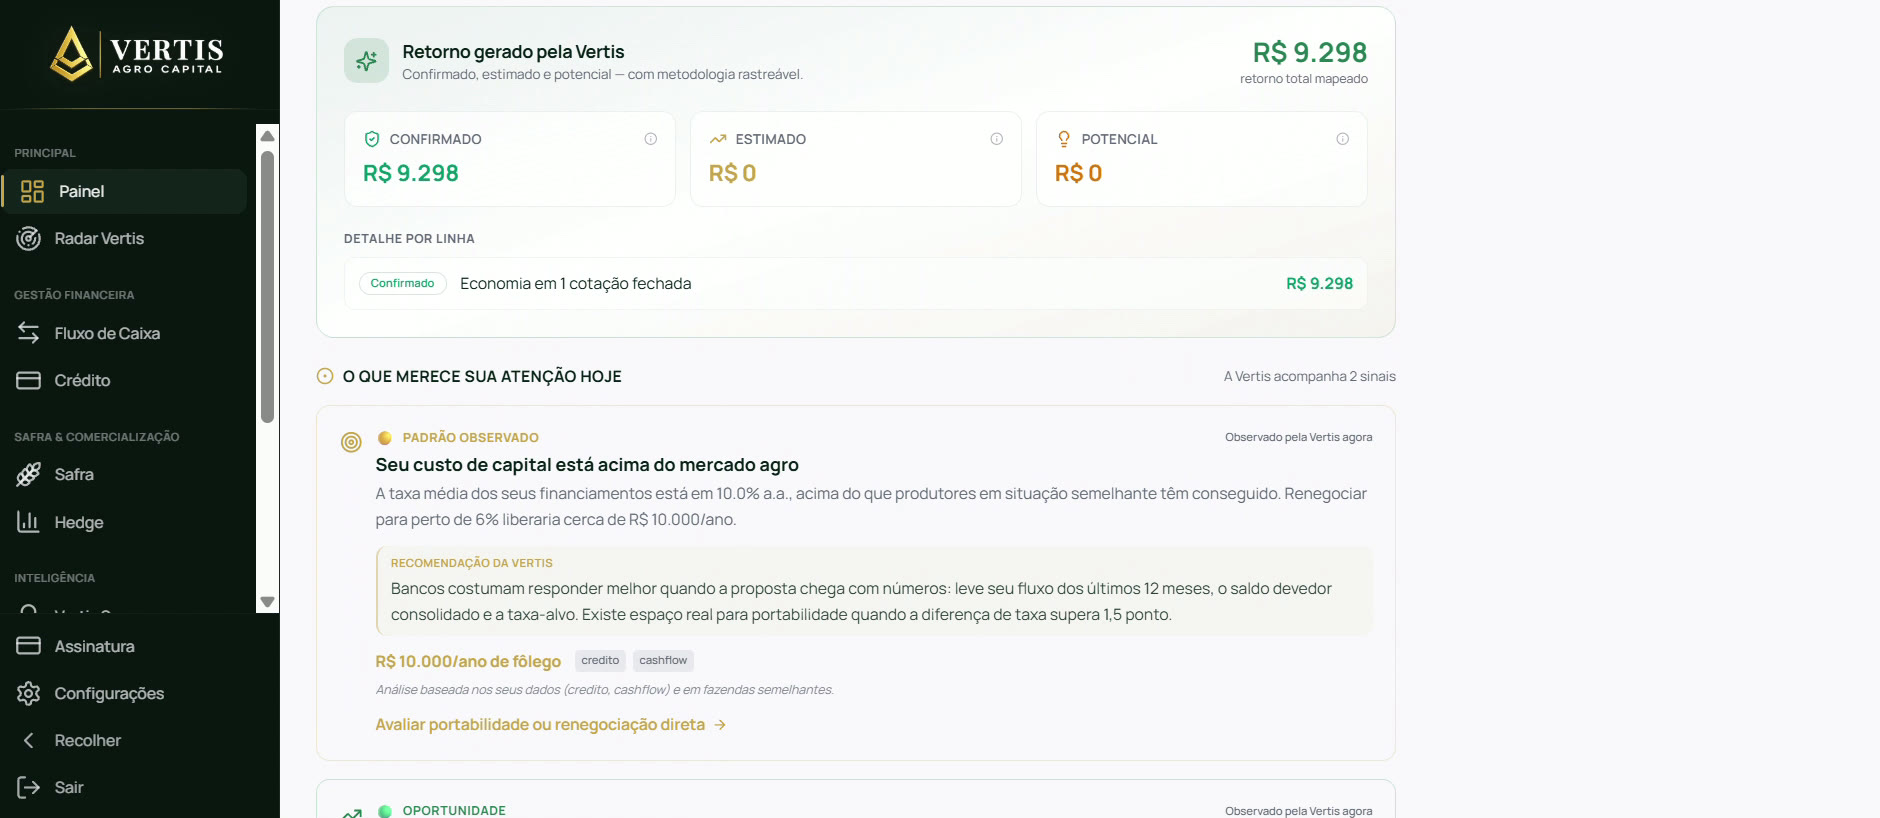Click the Estimado trending arrow icon

[718, 139]
